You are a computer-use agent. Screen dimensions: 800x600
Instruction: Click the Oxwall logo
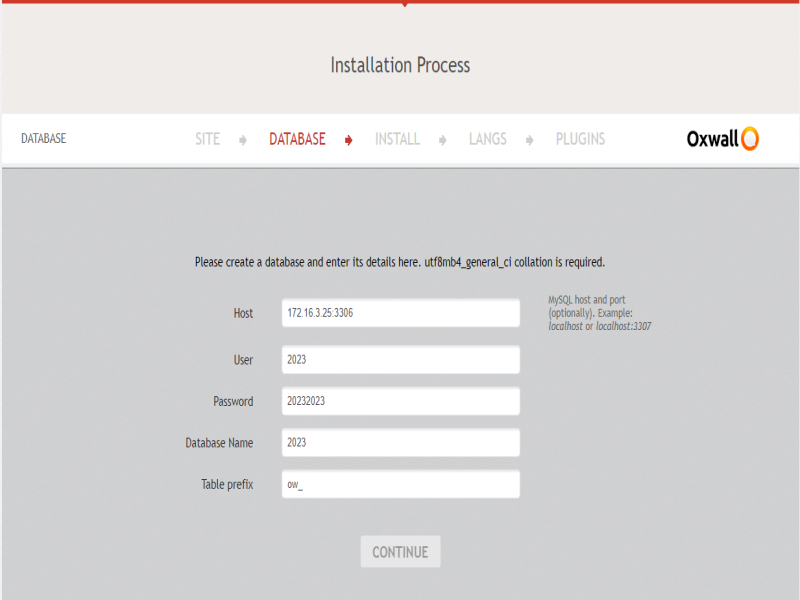click(x=722, y=139)
